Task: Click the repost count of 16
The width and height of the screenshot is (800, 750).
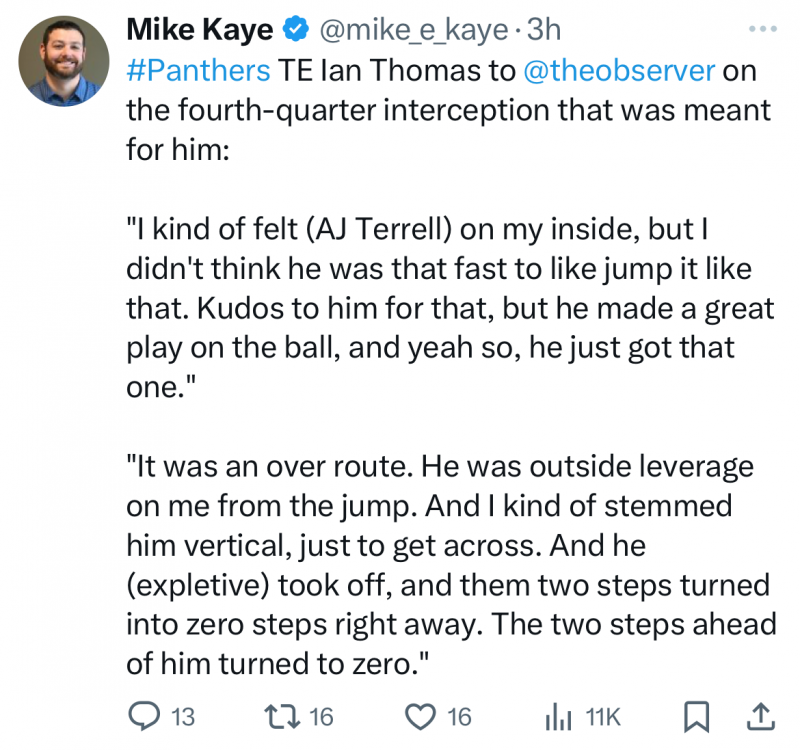Action: click(321, 717)
